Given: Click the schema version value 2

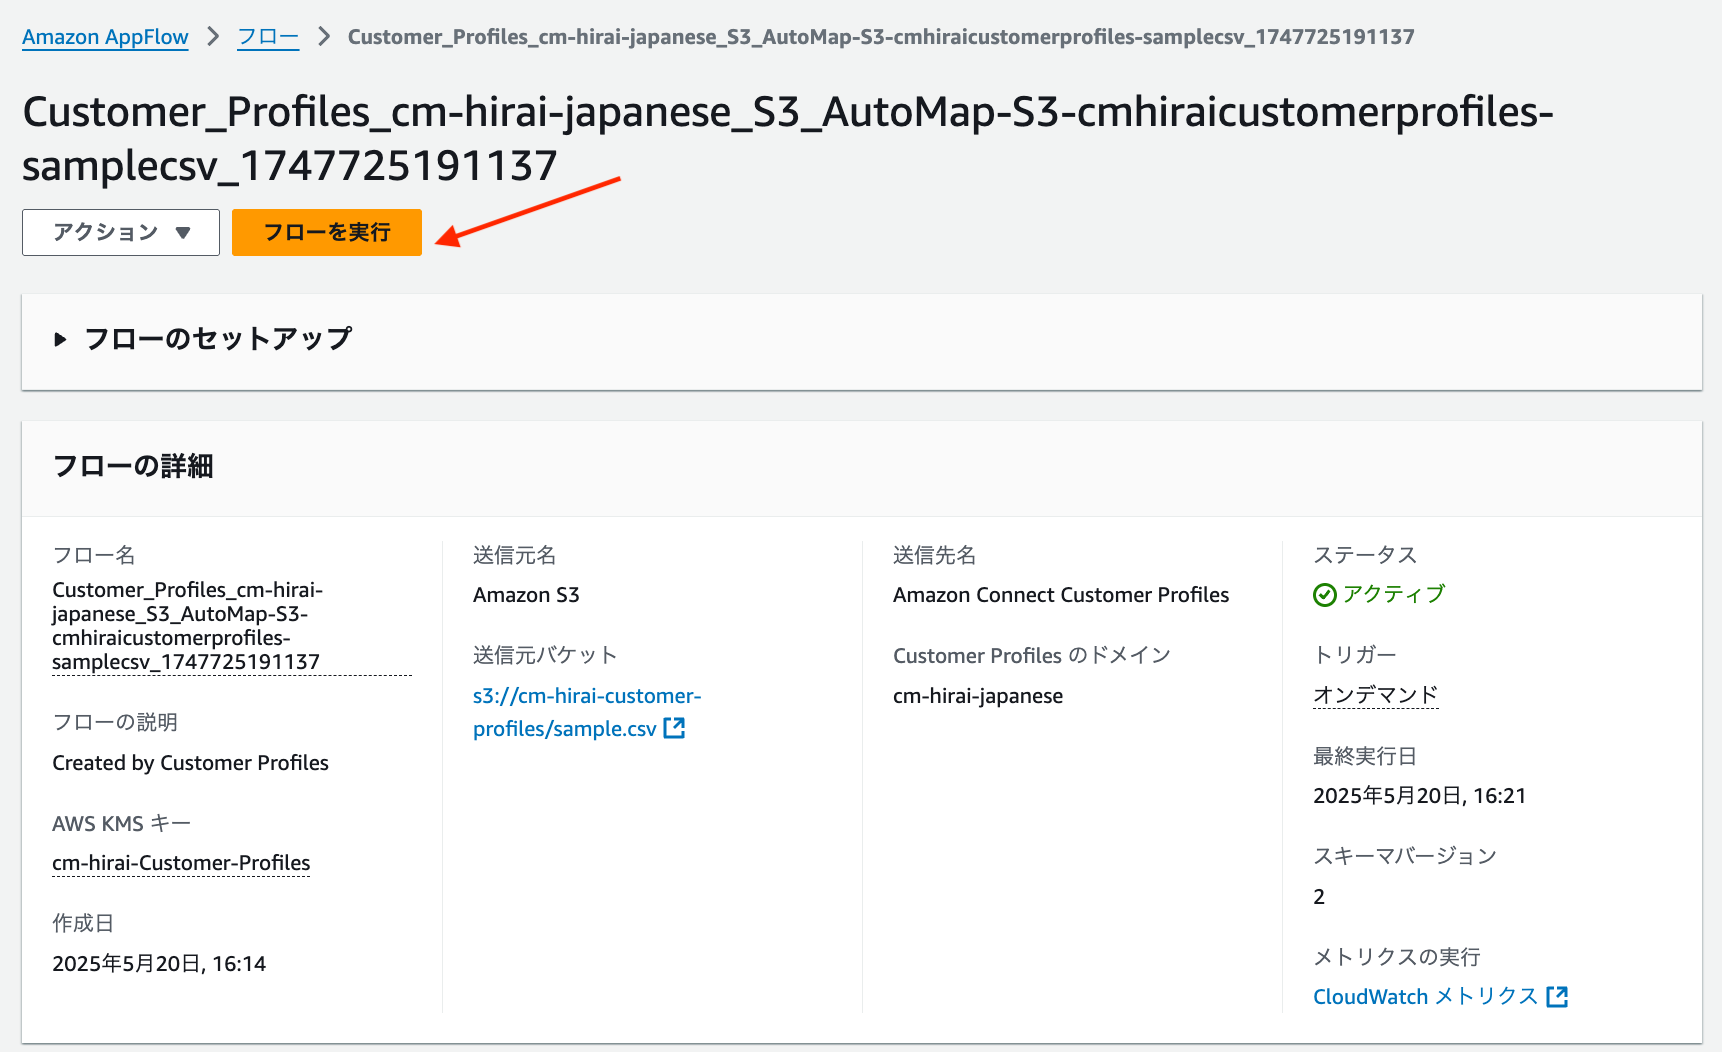Looking at the screenshot, I should pos(1319,896).
